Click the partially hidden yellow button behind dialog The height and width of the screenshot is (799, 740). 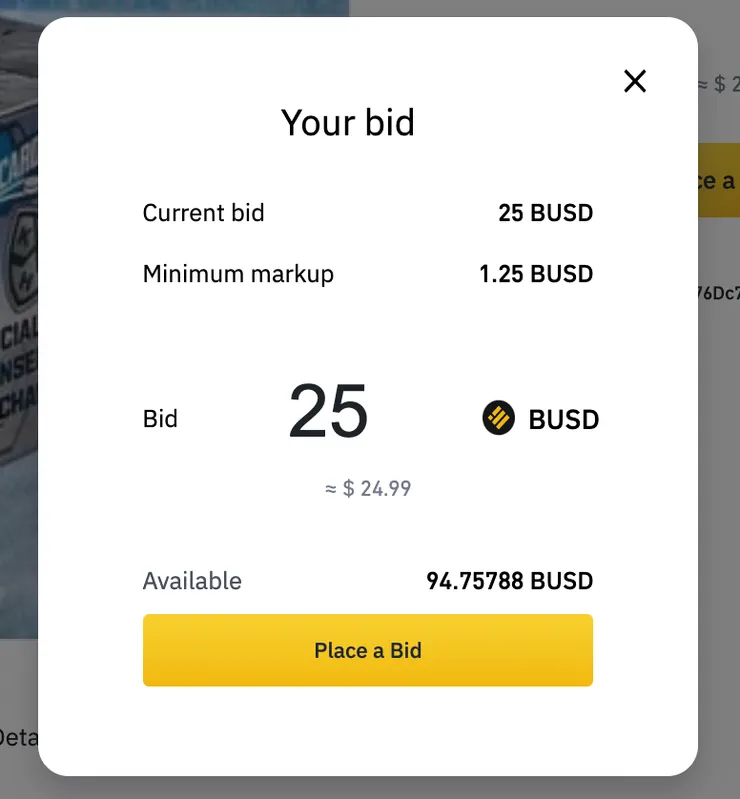718,180
